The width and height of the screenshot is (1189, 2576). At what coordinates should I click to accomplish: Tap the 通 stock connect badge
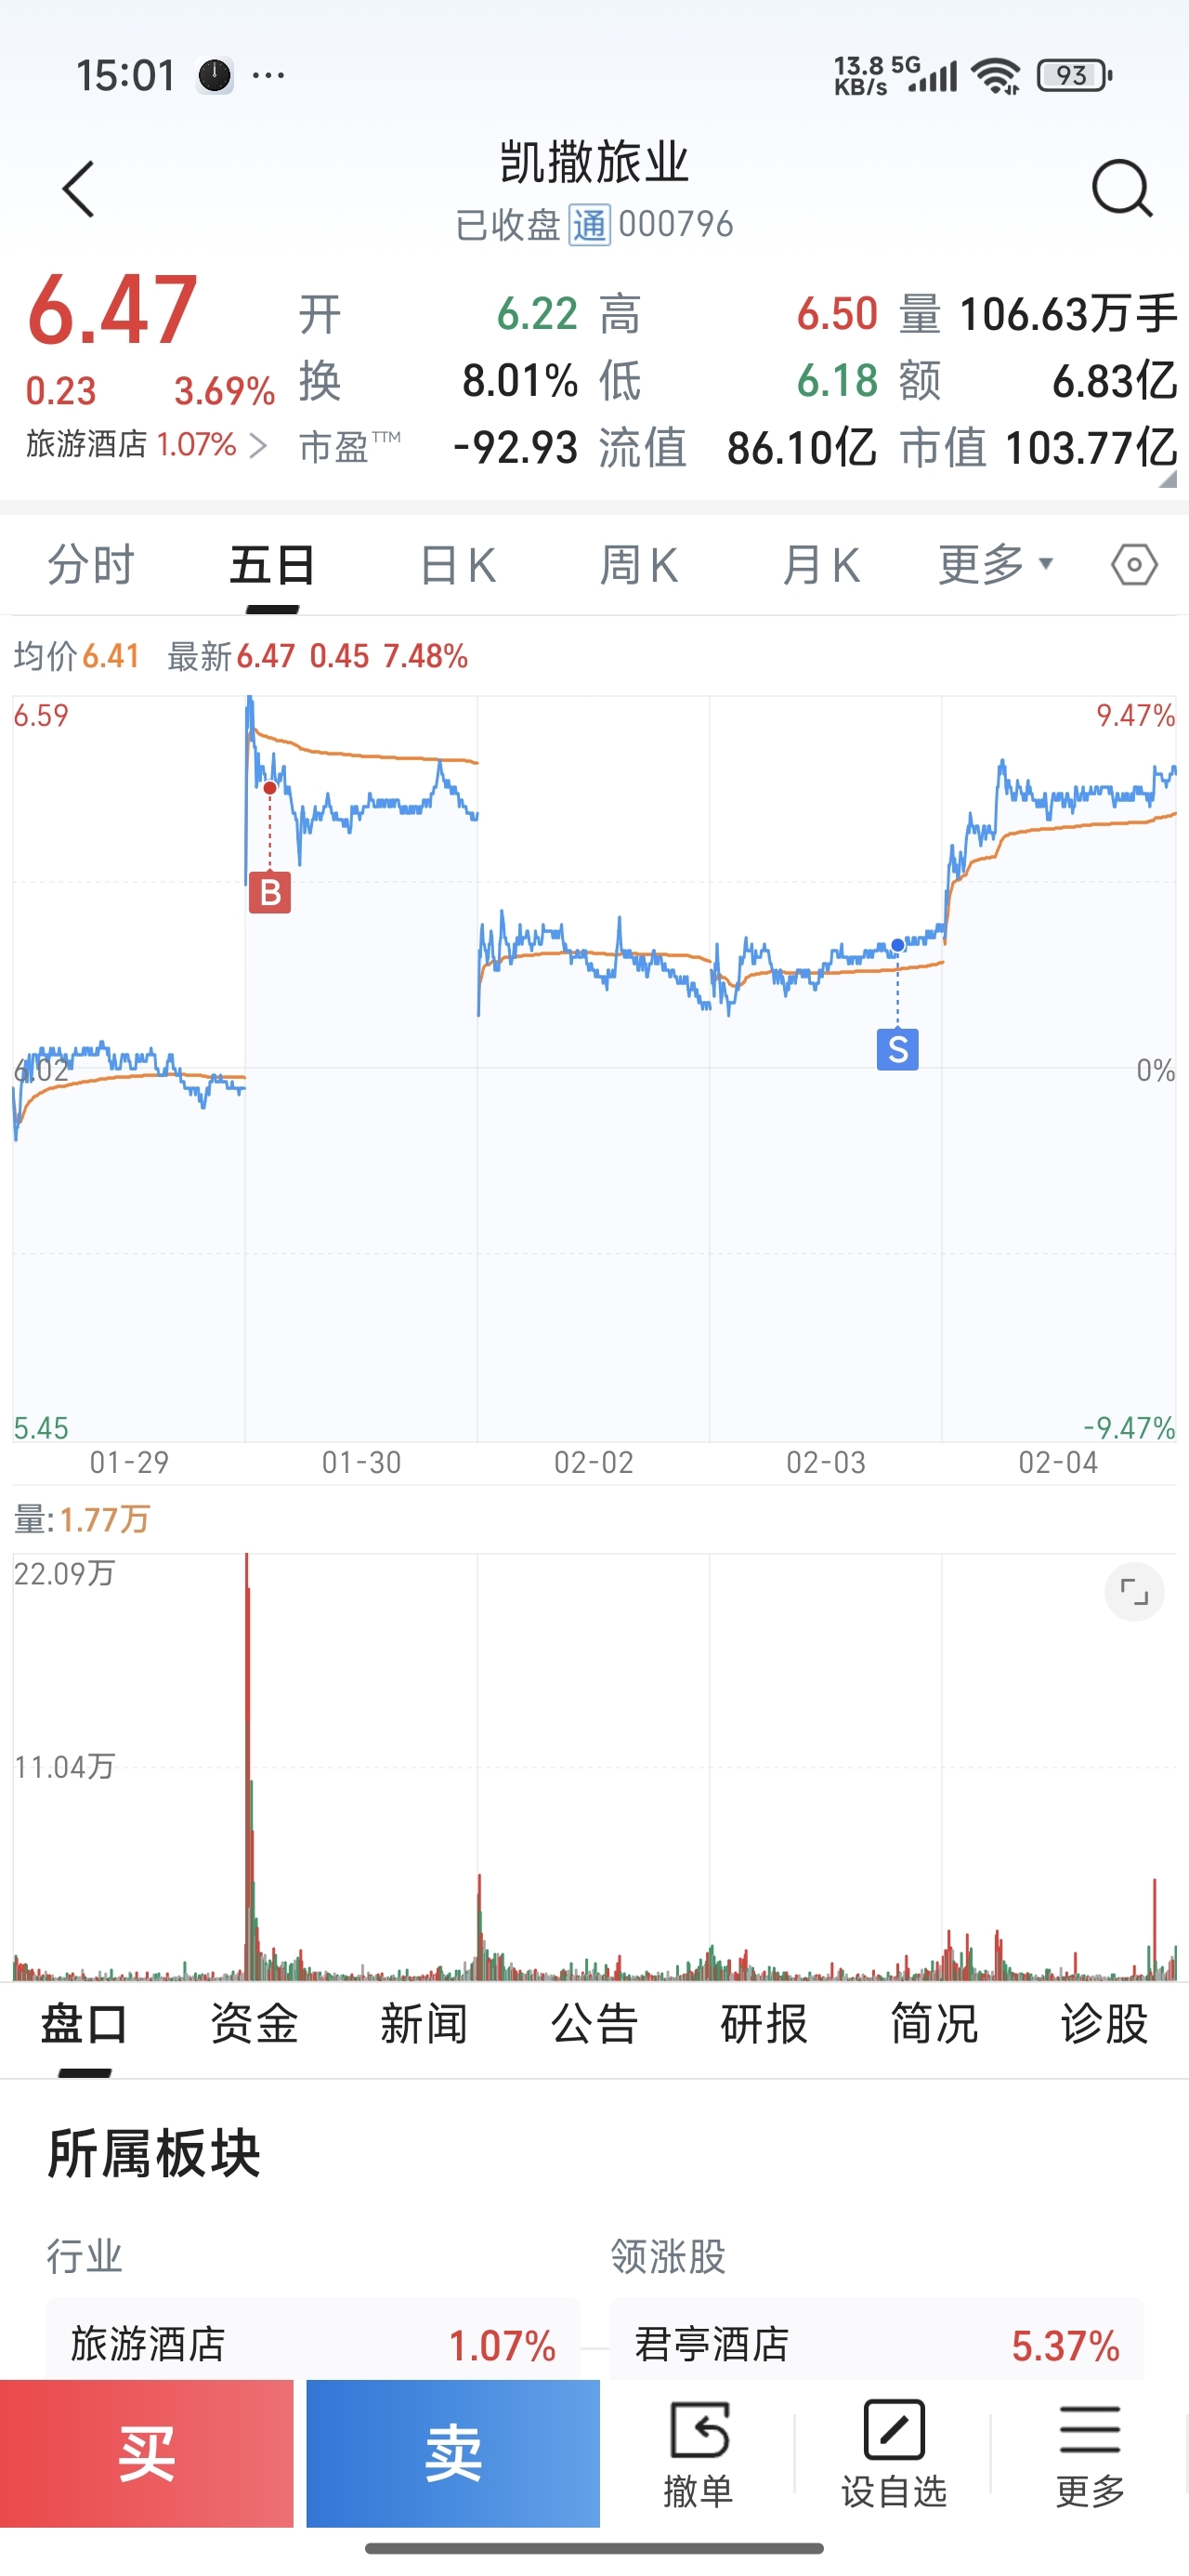(x=589, y=225)
